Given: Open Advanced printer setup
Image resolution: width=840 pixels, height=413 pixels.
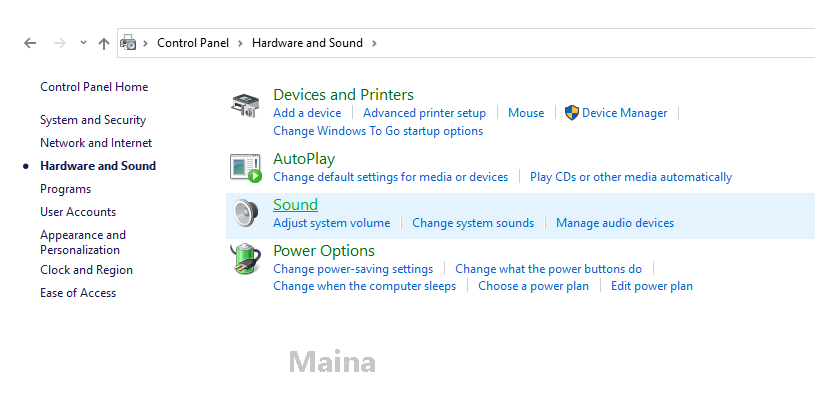Looking at the screenshot, I should 424,113.
